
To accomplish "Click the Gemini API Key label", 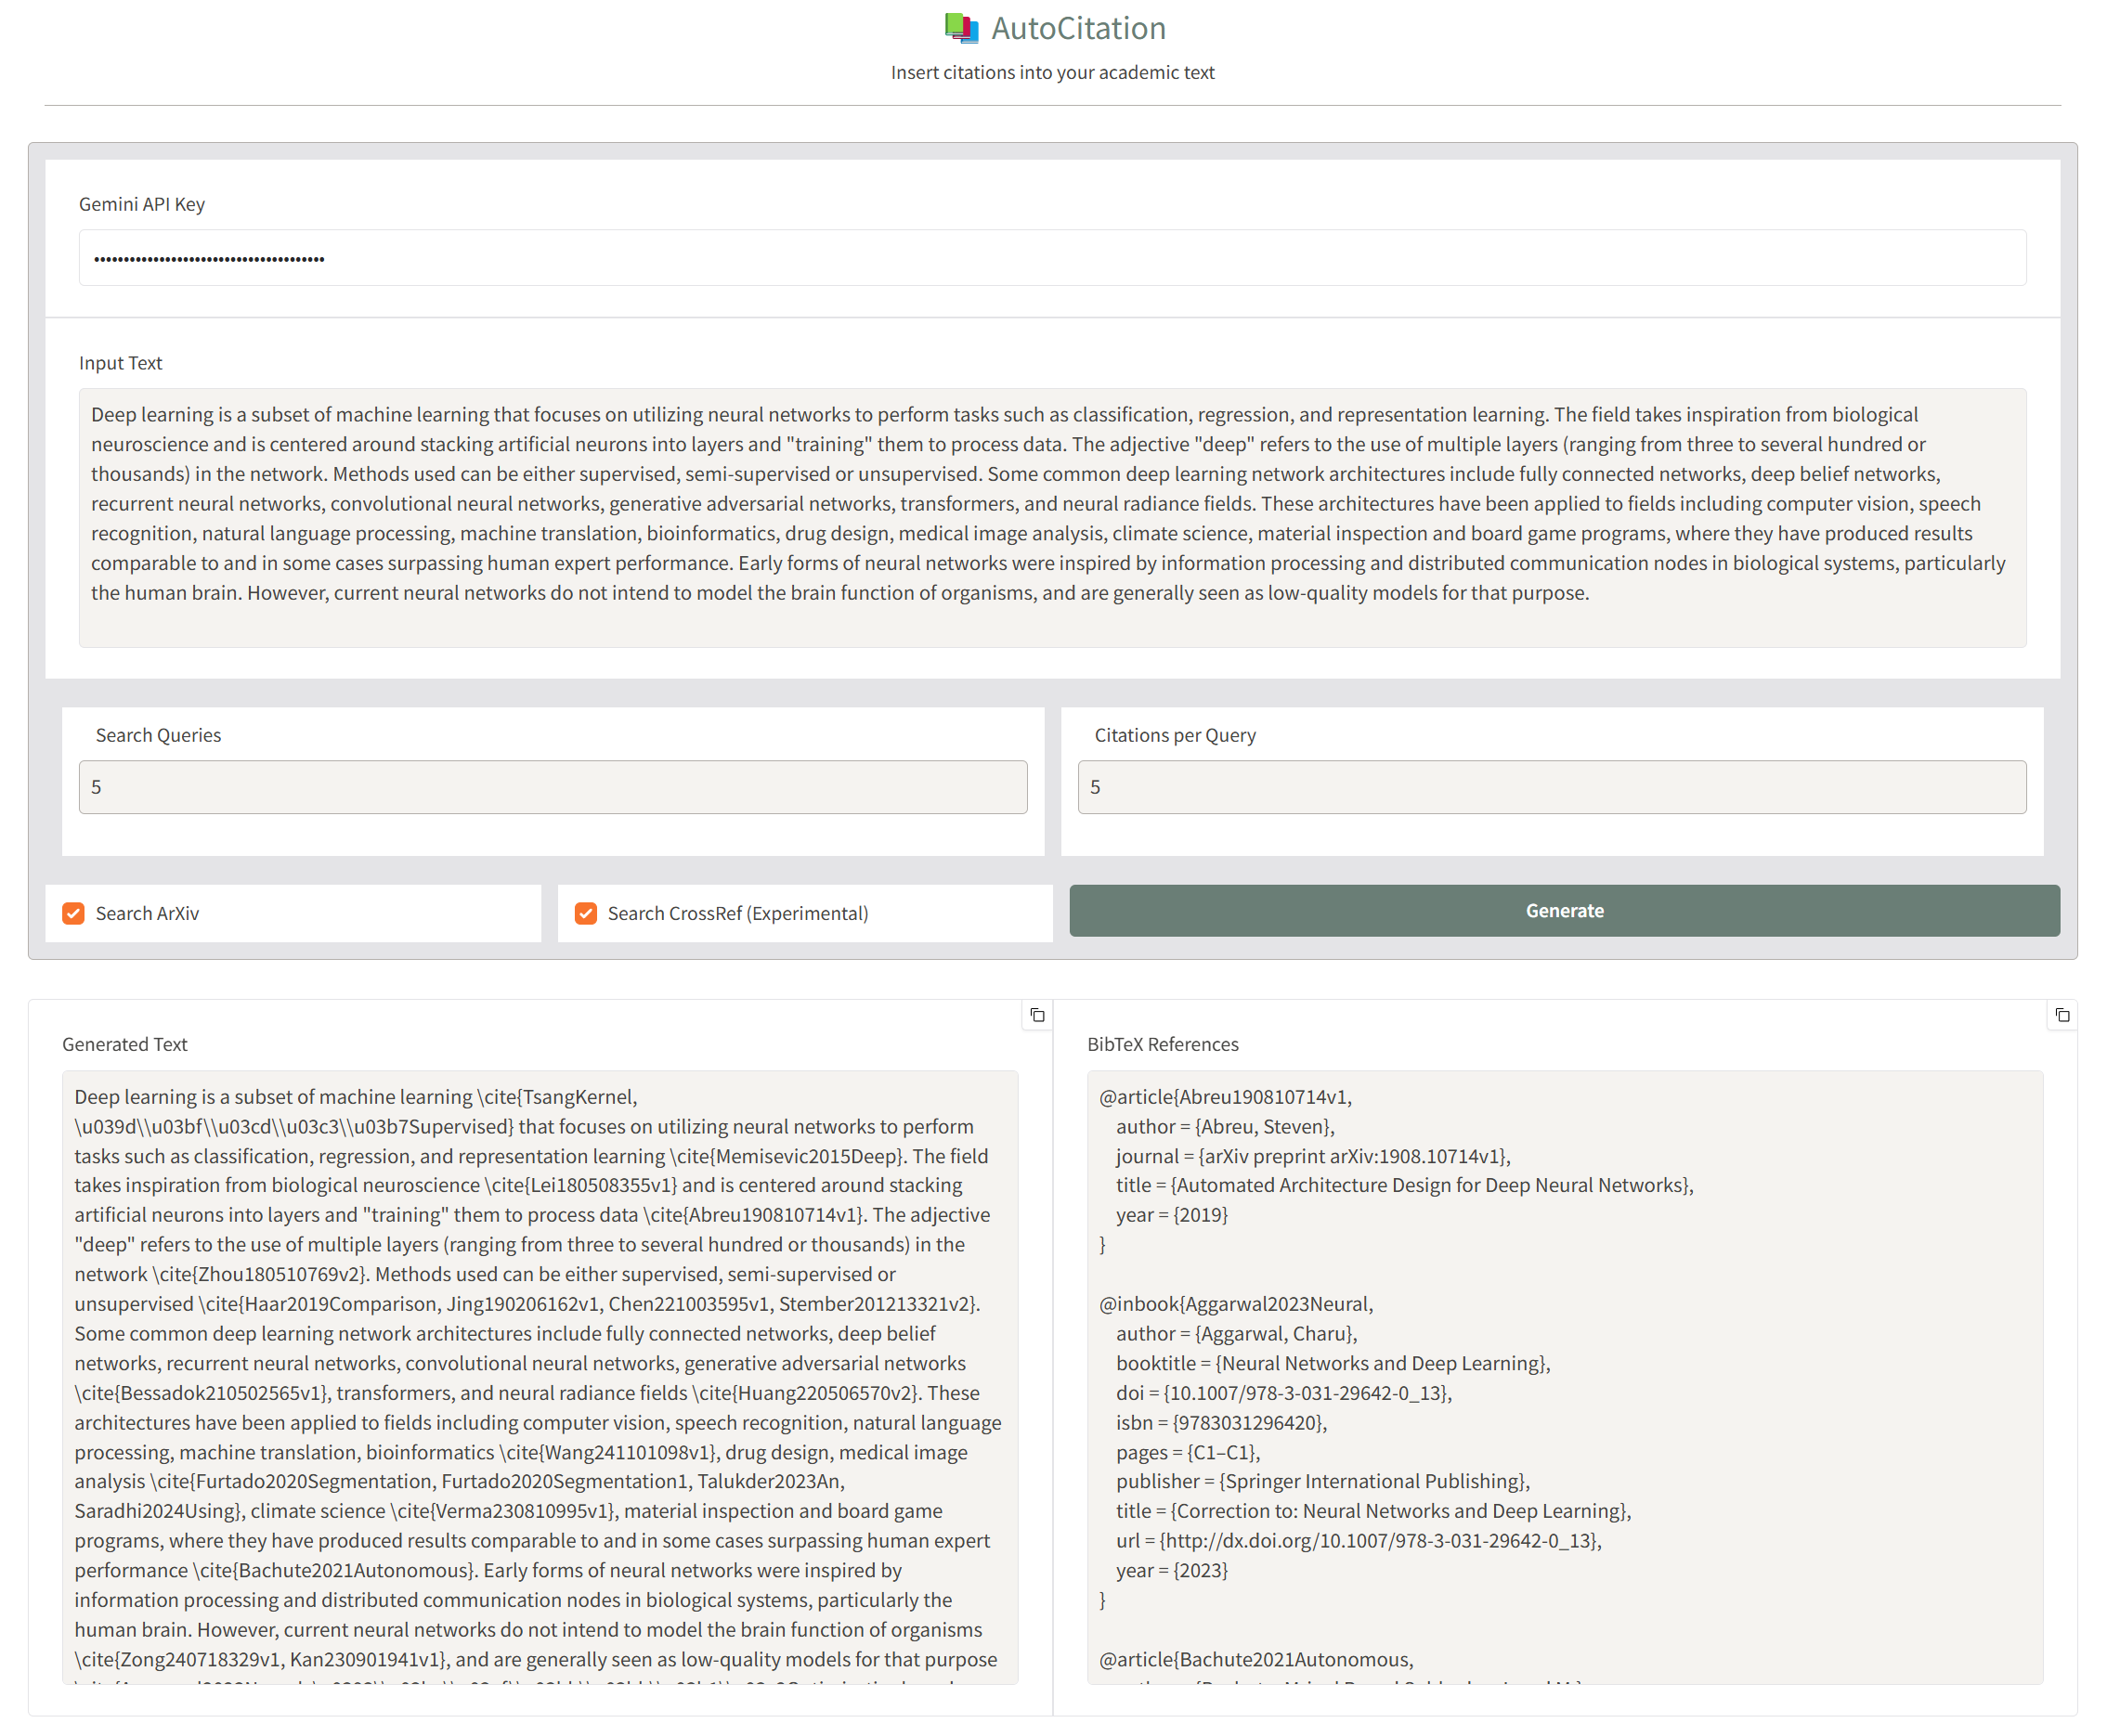I will pyautogui.click(x=142, y=204).
